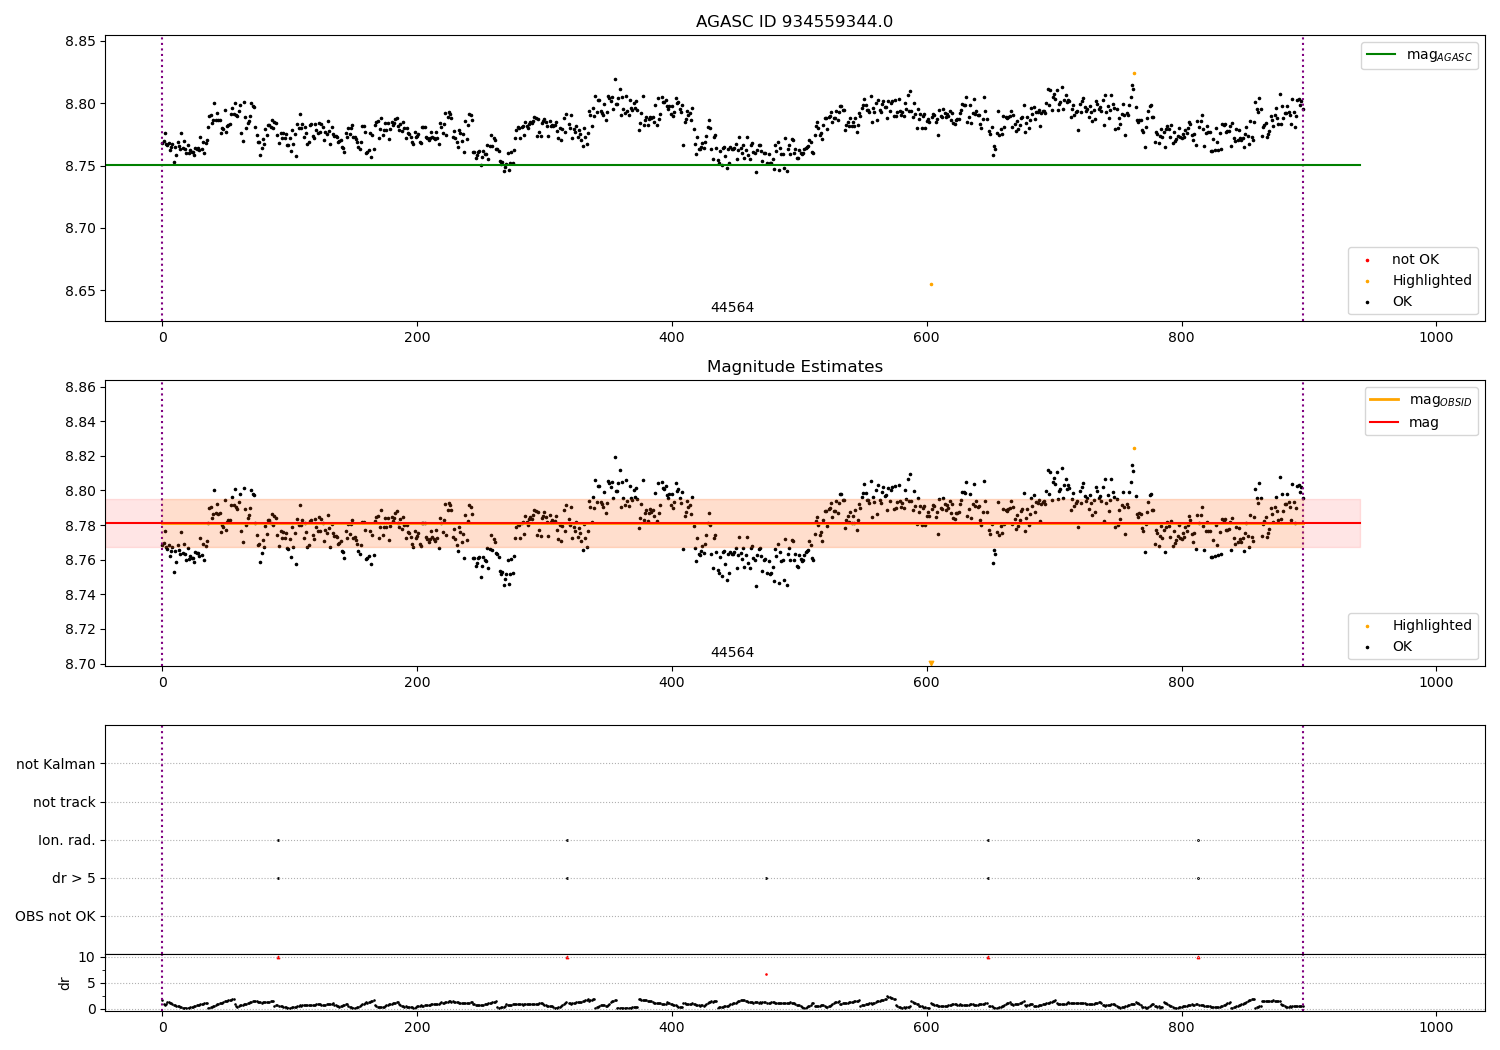Click 'not OK' legend entry in top plot

tap(1415, 260)
